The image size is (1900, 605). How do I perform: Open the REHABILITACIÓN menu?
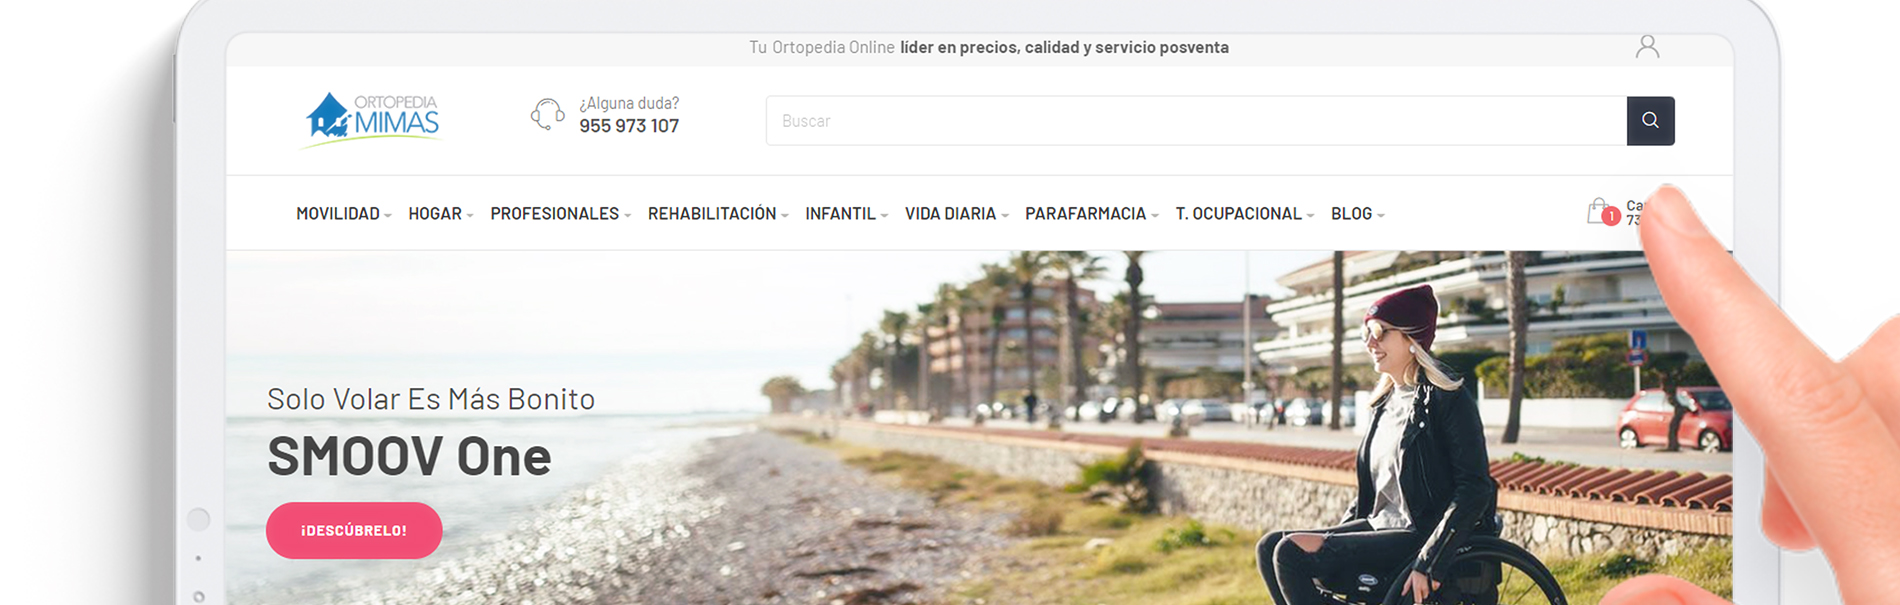(718, 214)
